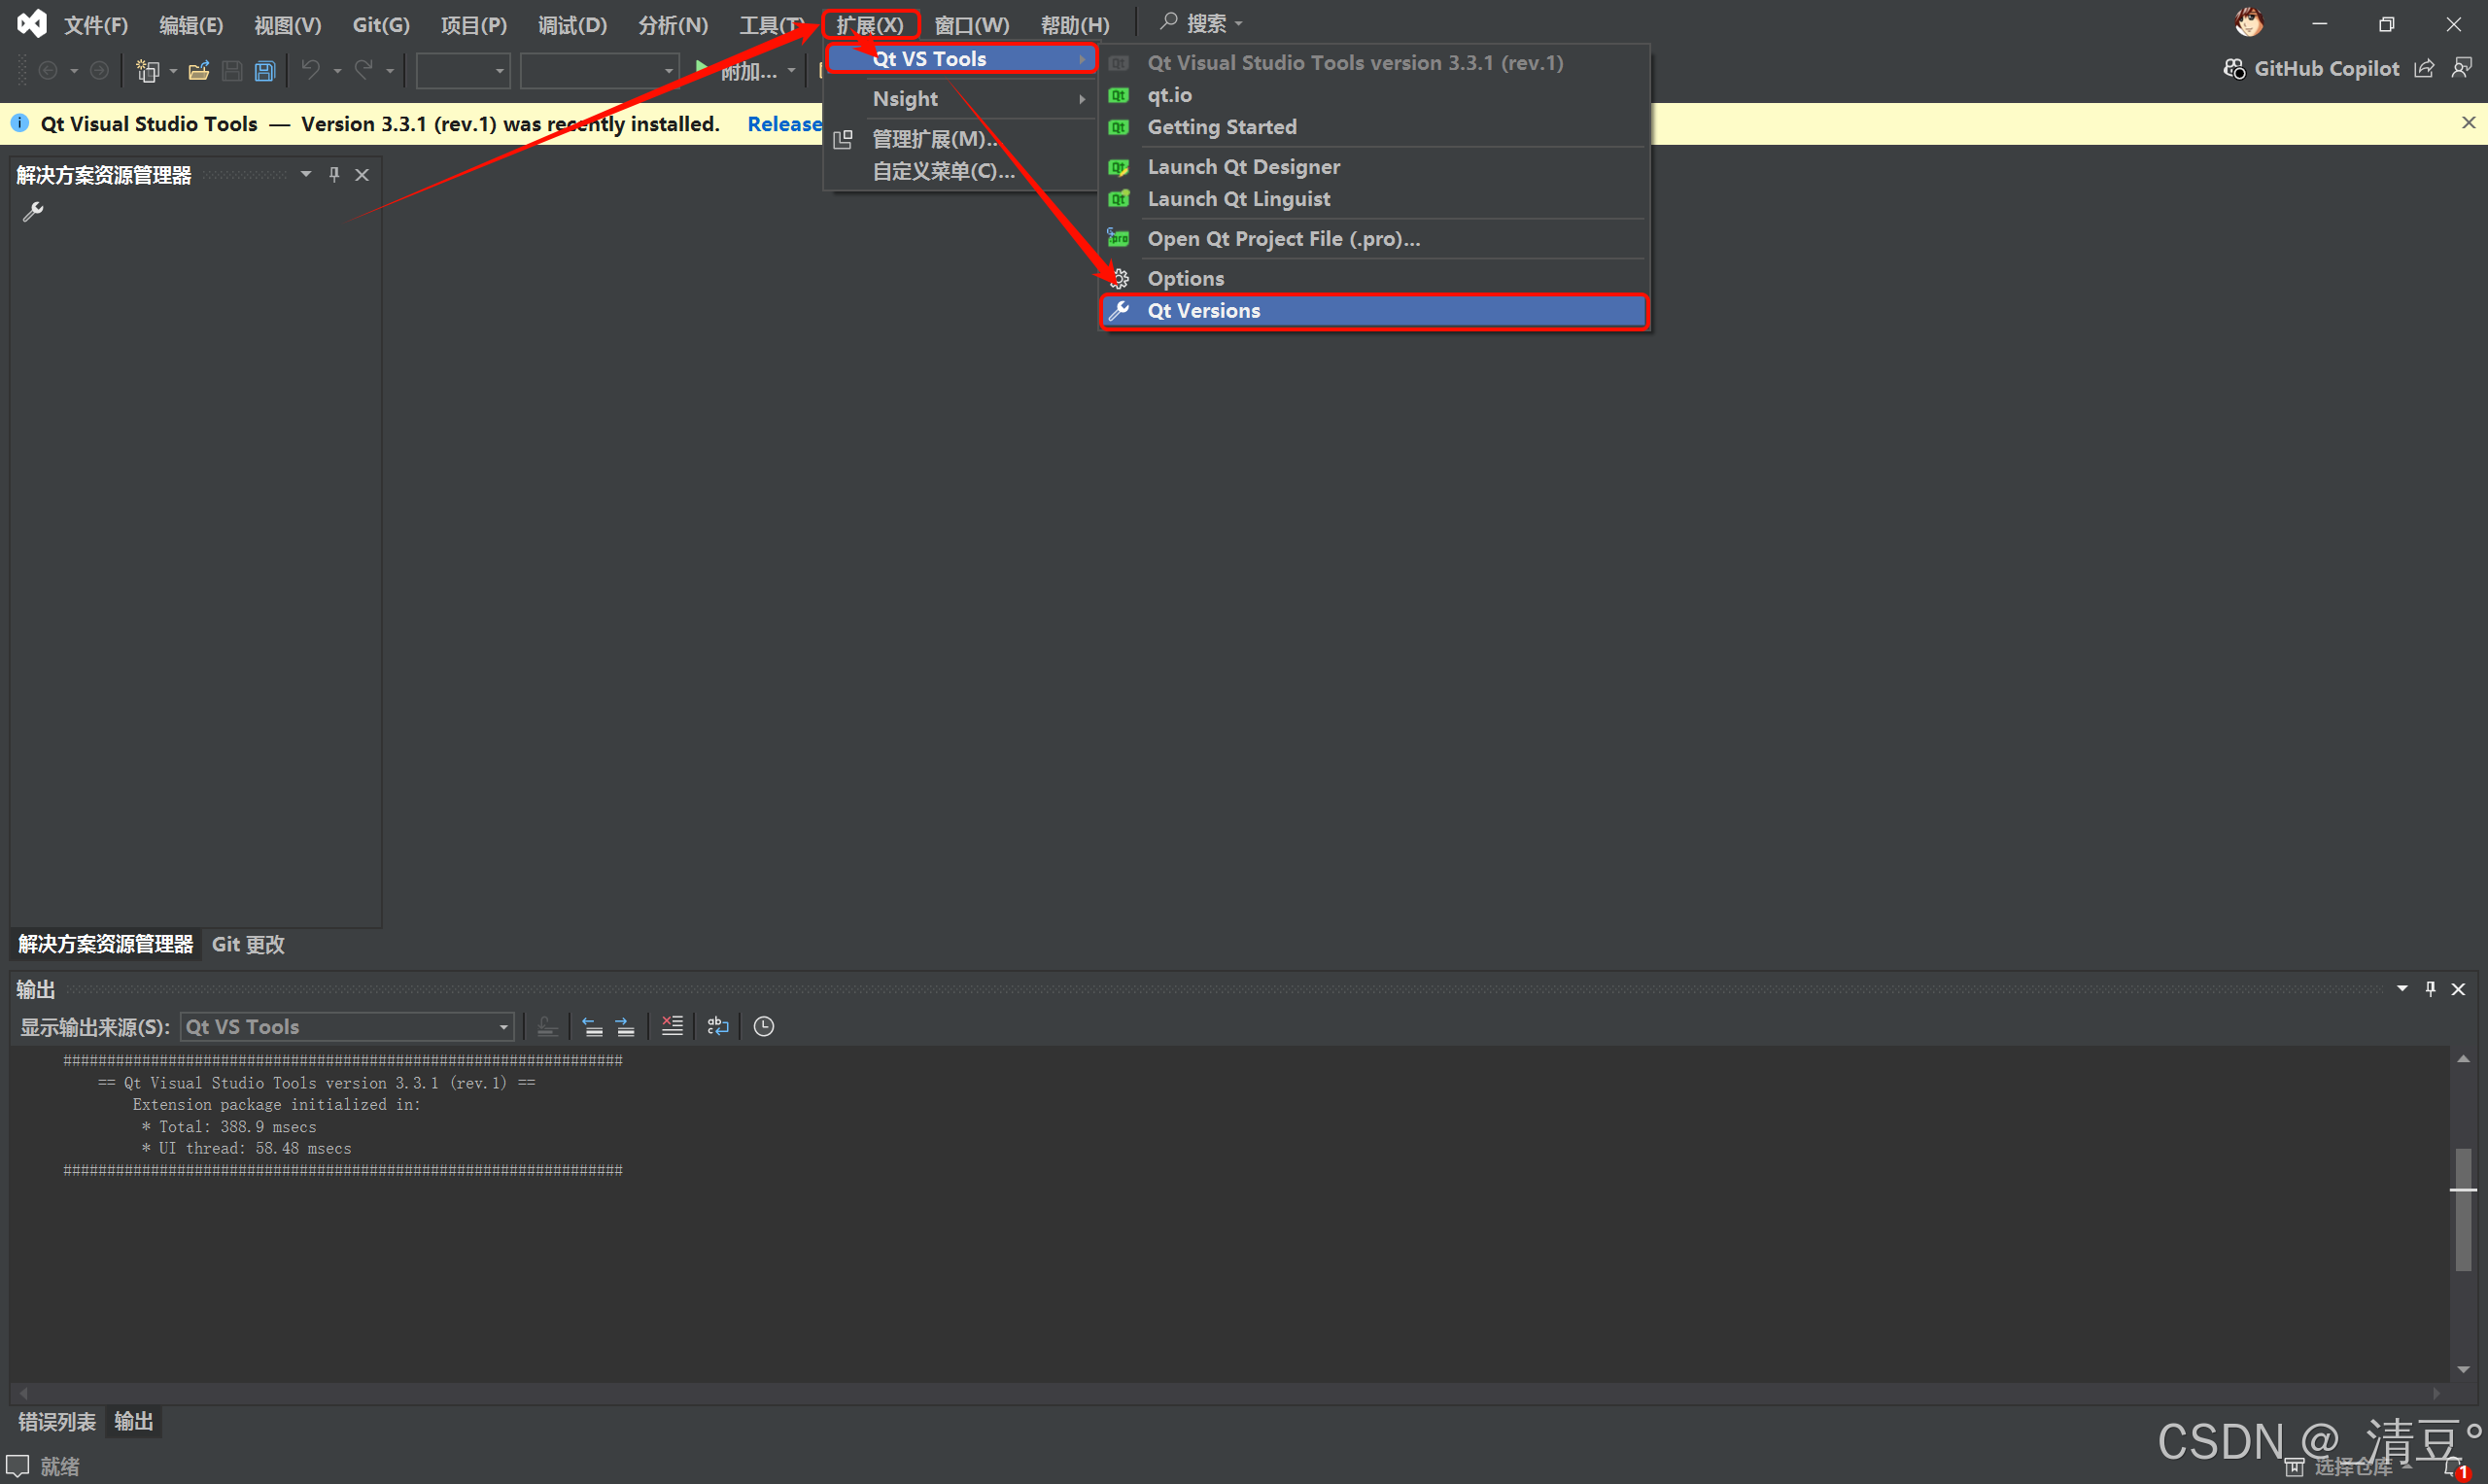Toggle auto-hide pin on Output panel
2488x1484 pixels.
pyautogui.click(x=2430, y=988)
